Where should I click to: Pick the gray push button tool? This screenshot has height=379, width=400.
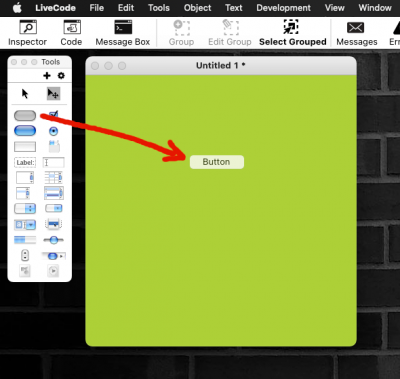pos(25,116)
